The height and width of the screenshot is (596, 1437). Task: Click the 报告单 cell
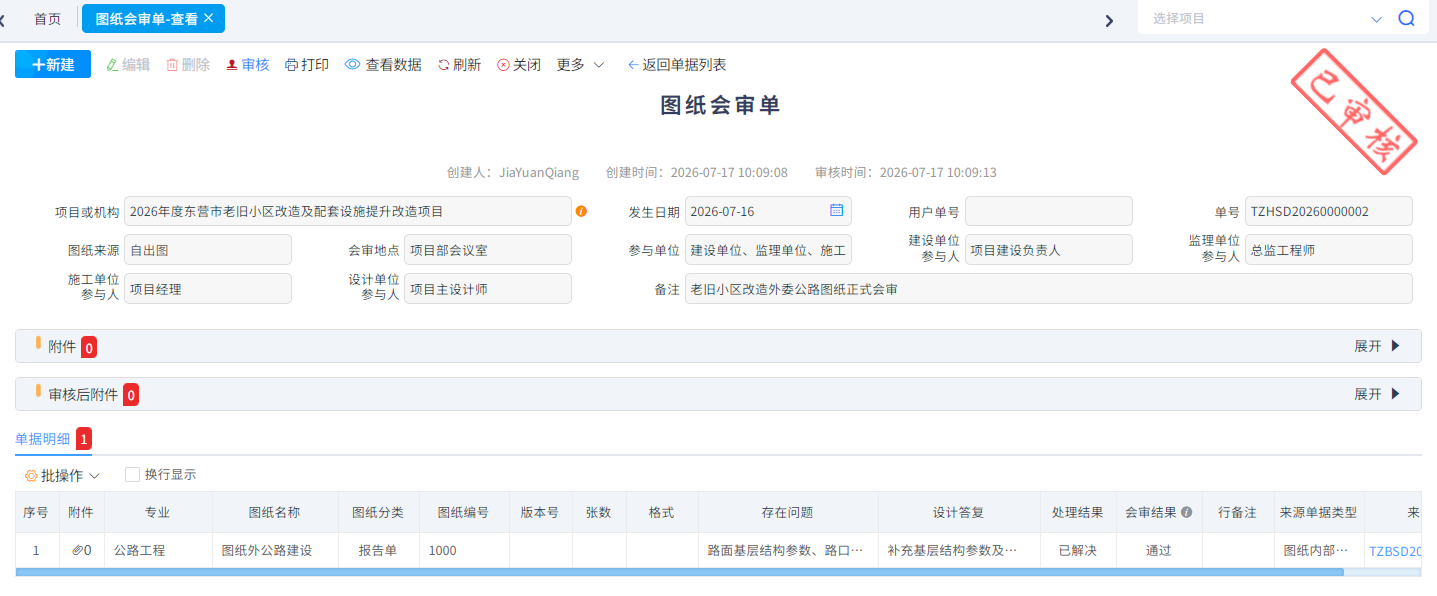click(x=378, y=550)
